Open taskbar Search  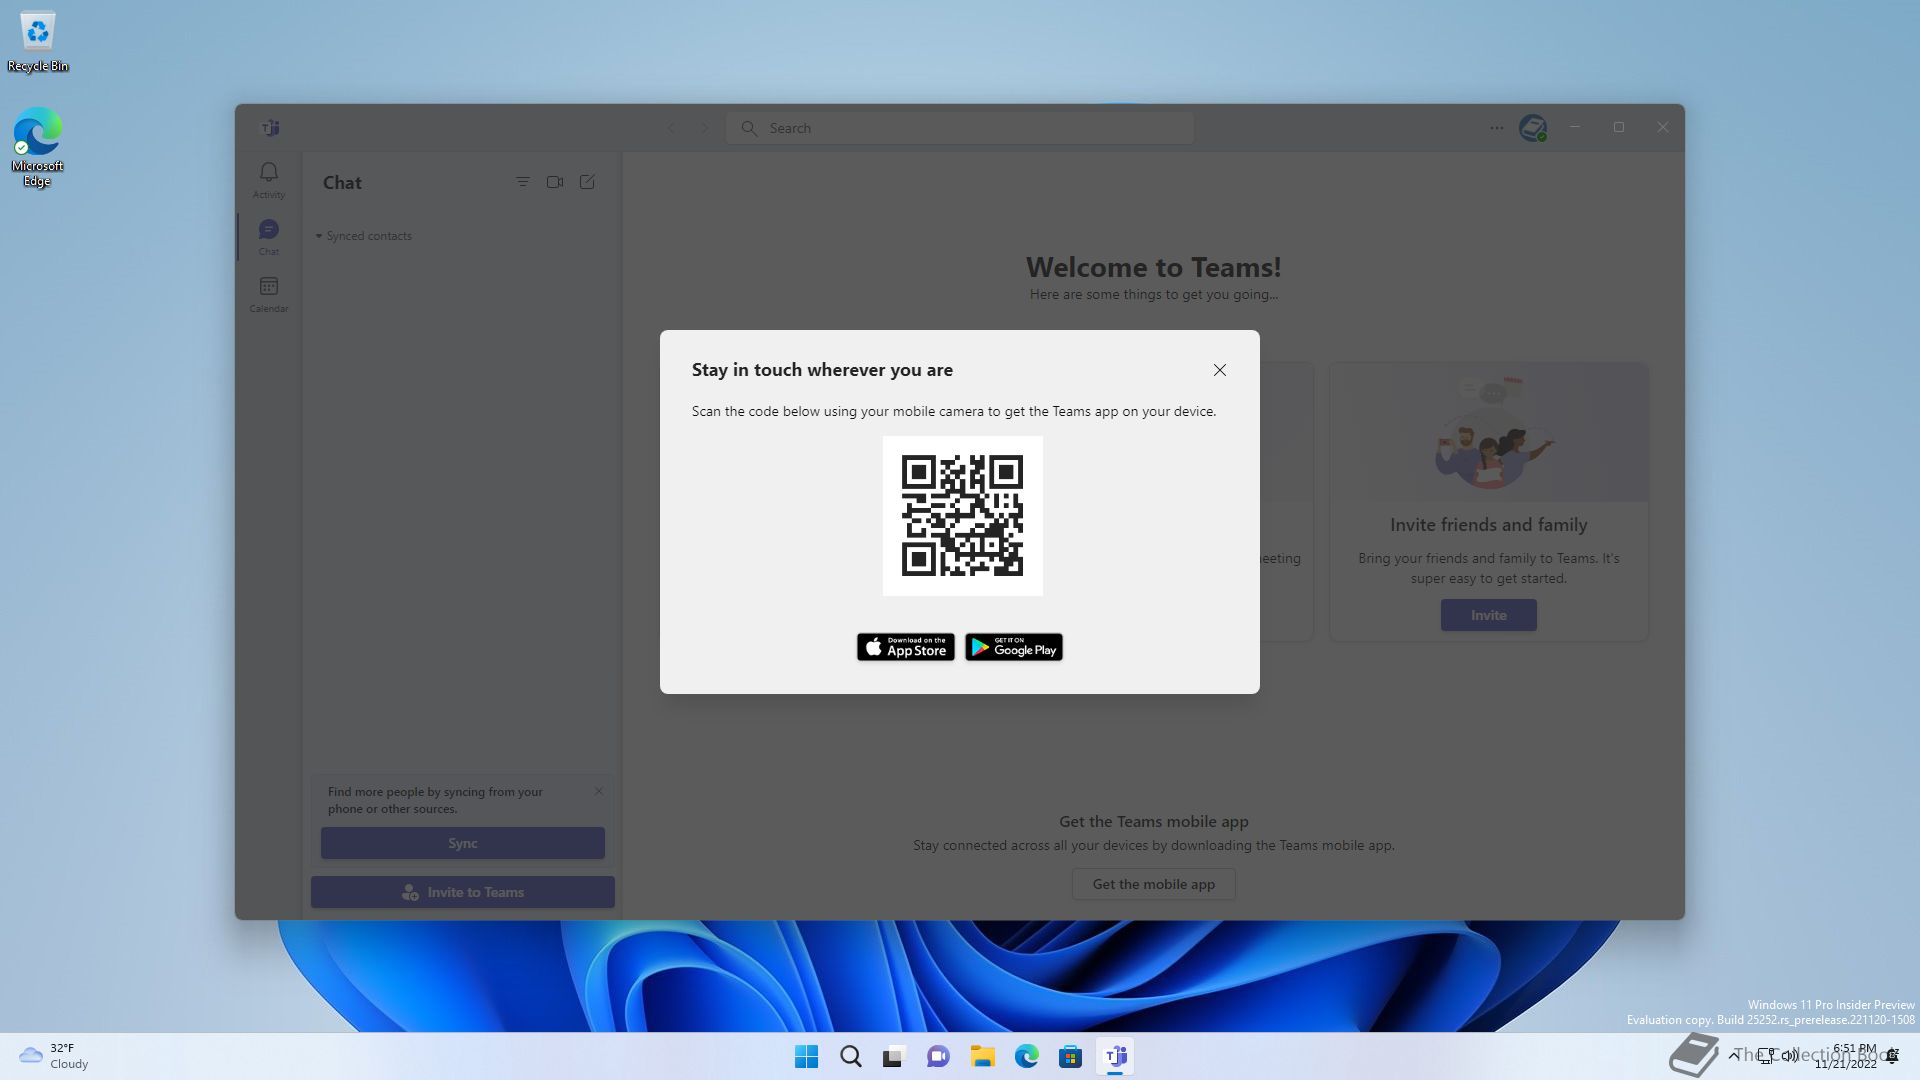pyautogui.click(x=851, y=1056)
